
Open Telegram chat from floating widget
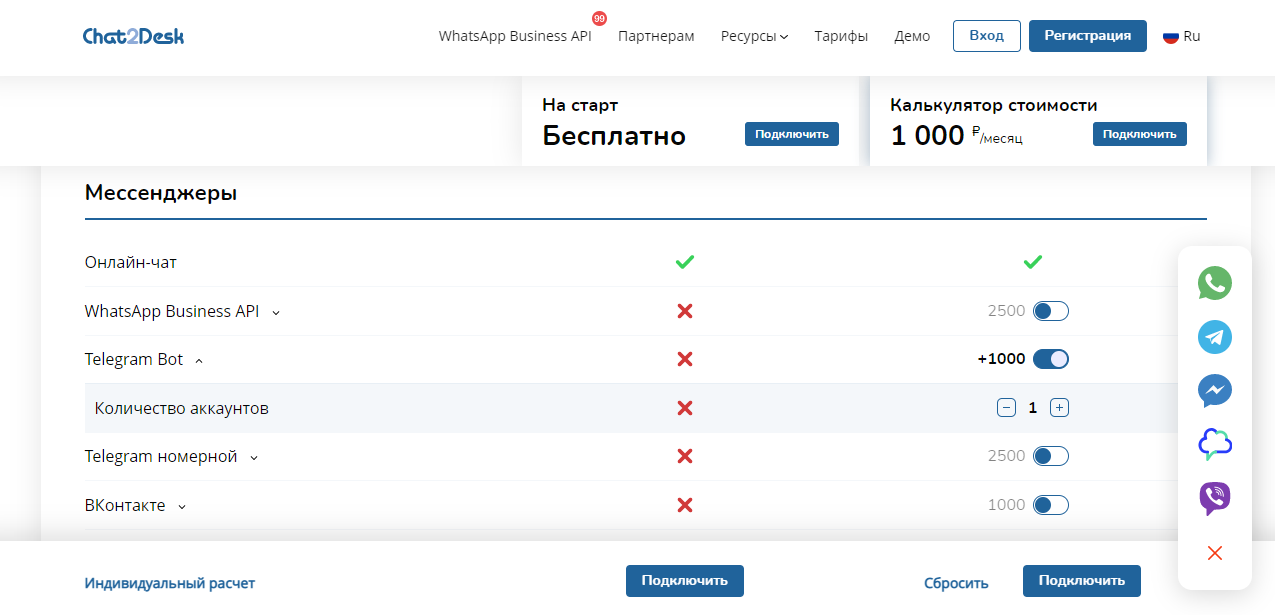(1214, 337)
